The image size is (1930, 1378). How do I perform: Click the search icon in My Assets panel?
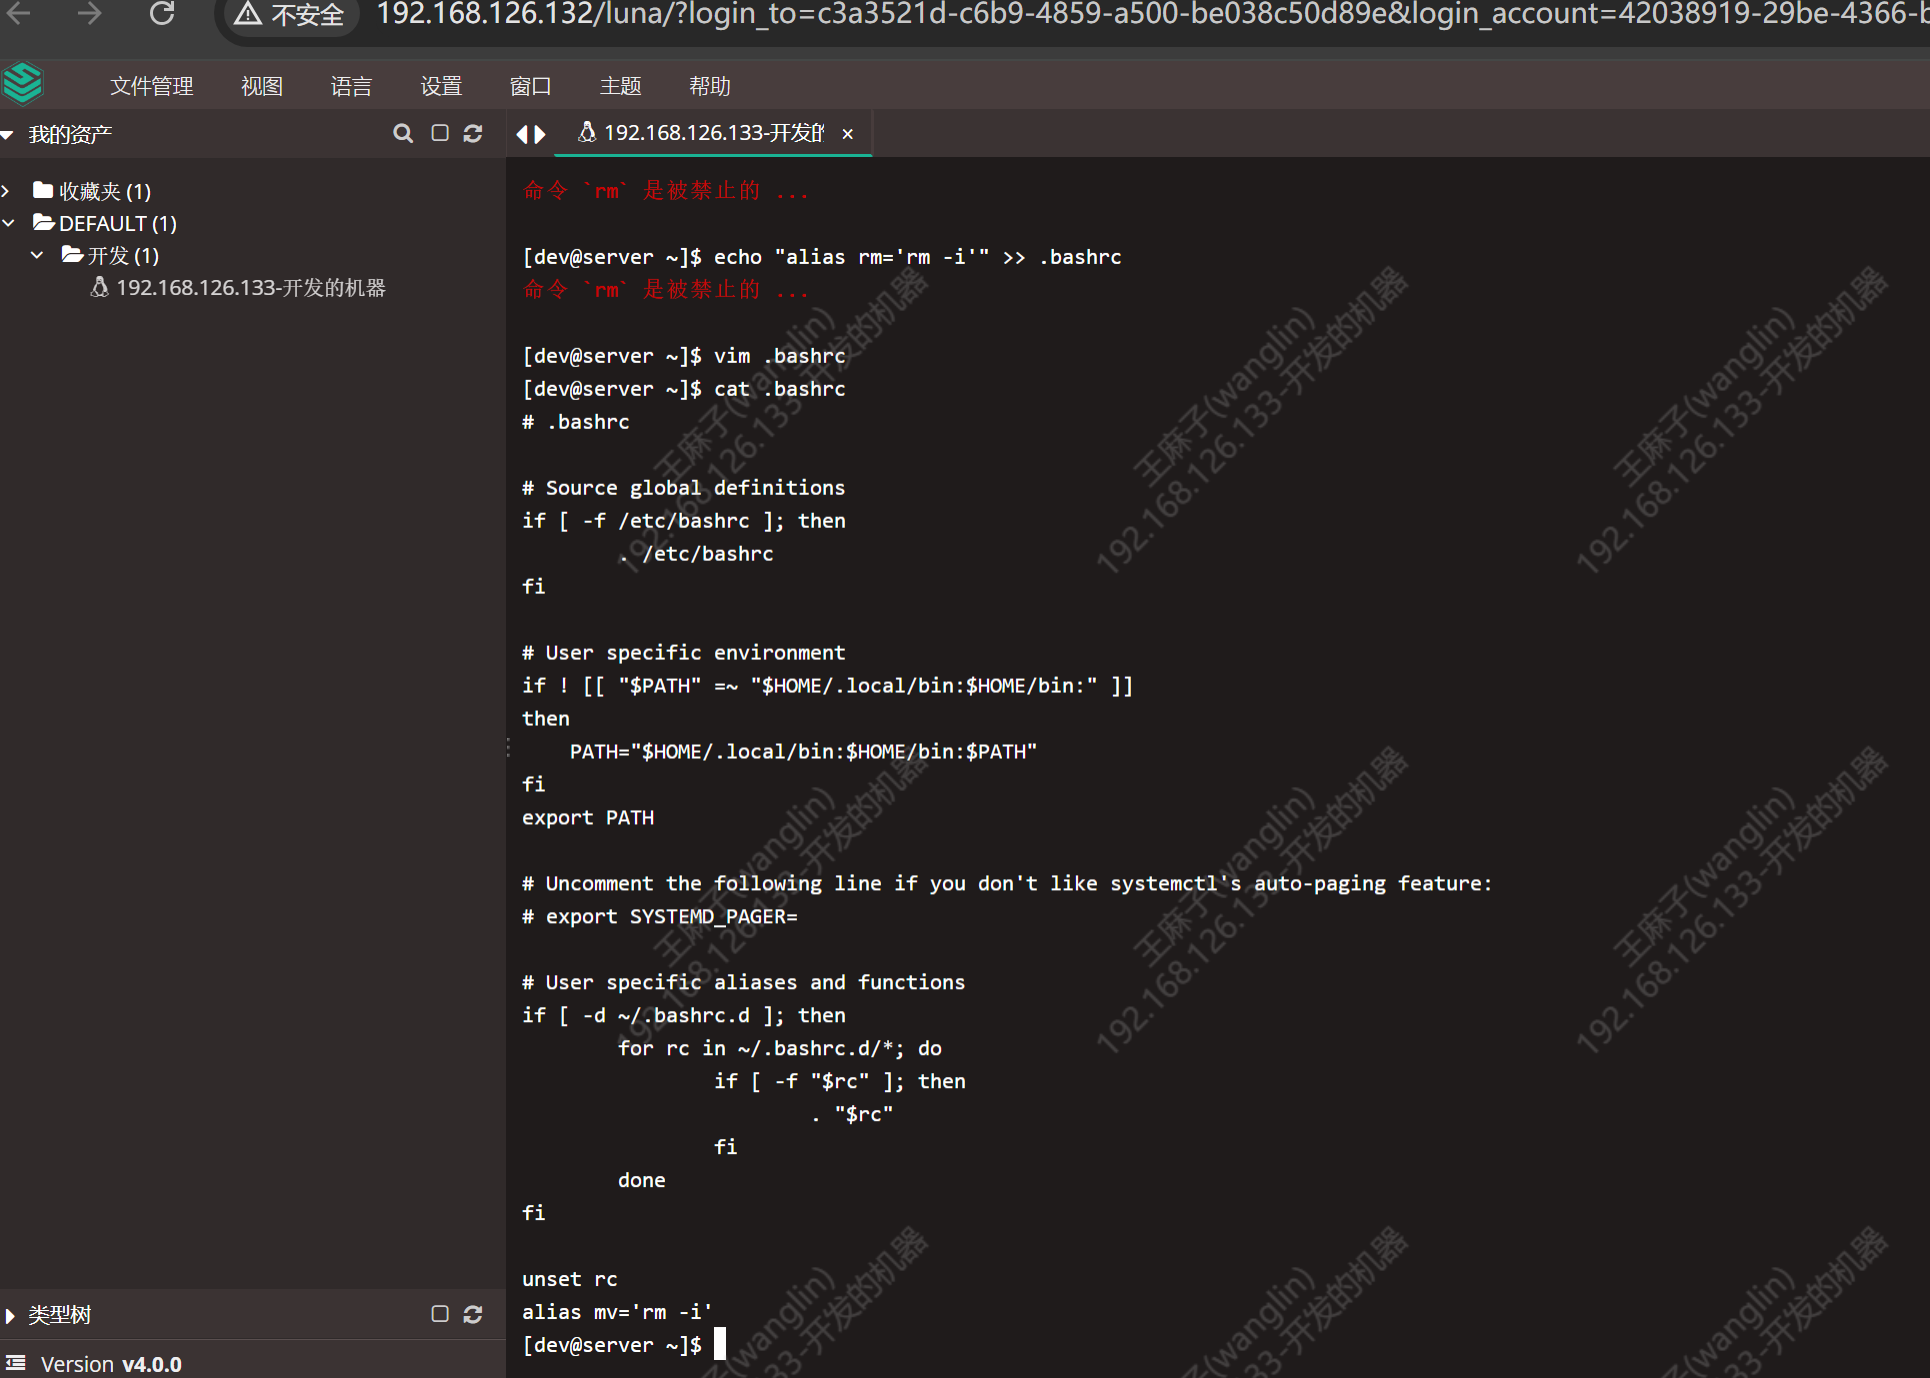coord(403,134)
